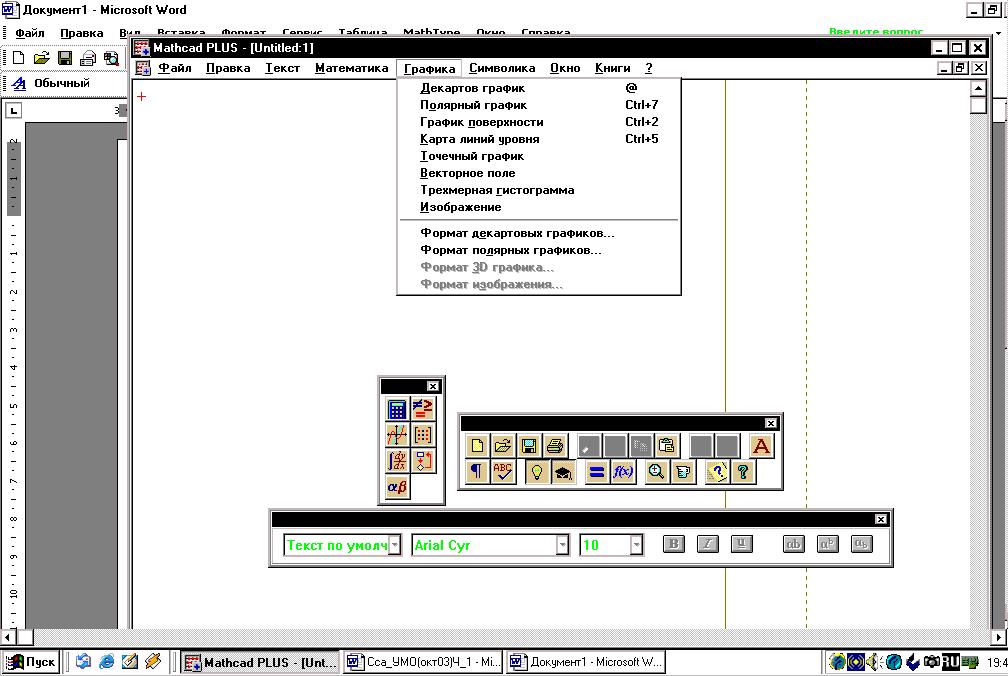Choose Полярный график menu entry
Image resolution: width=1008 pixels, height=676 pixels.
click(x=539, y=105)
